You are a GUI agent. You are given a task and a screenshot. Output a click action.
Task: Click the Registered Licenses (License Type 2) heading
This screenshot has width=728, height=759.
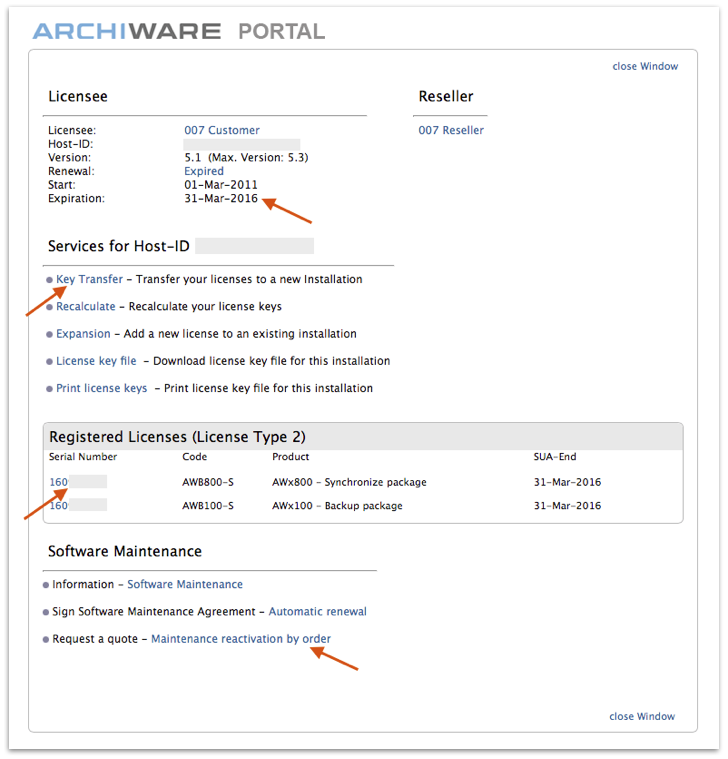point(177,437)
